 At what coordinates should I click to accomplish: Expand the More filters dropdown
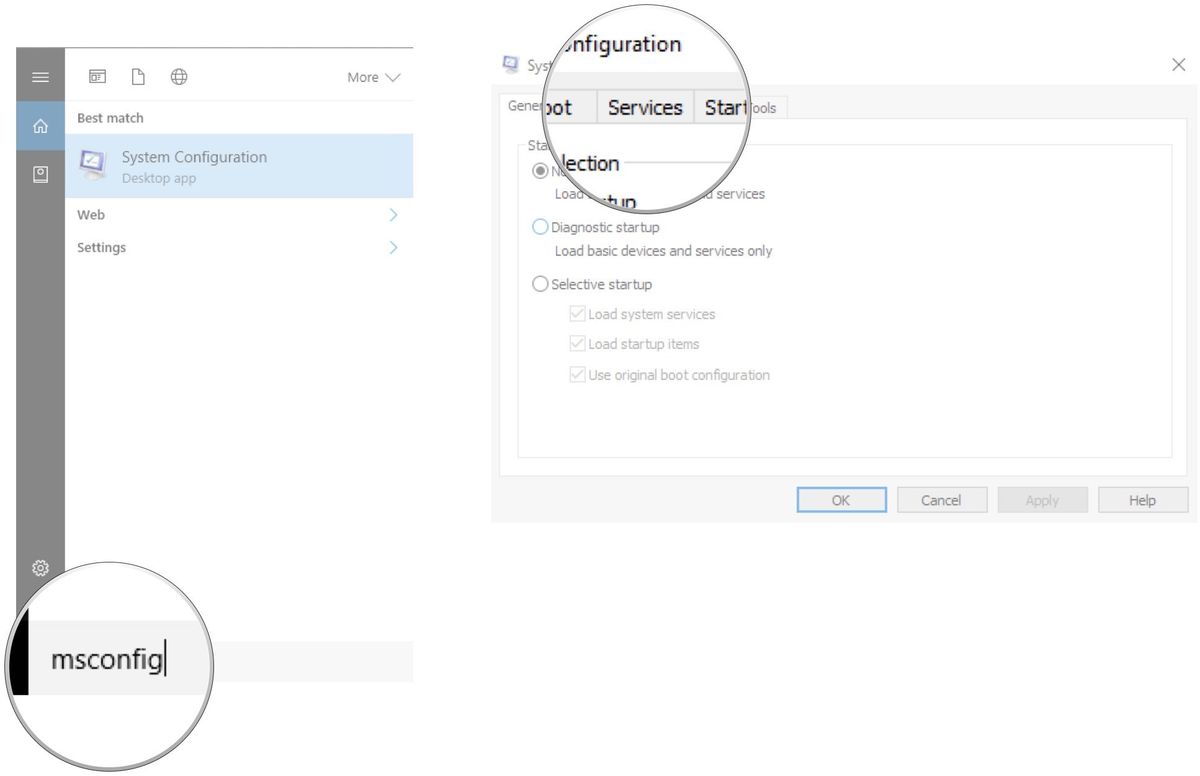372,76
